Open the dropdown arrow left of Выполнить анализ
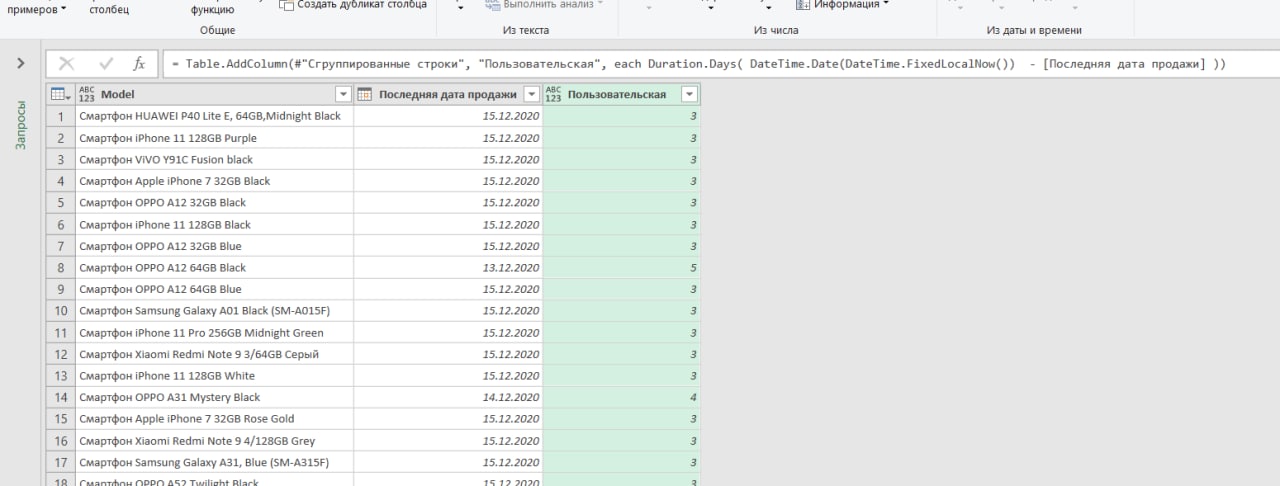This screenshot has width=1280, height=486. coord(460,7)
